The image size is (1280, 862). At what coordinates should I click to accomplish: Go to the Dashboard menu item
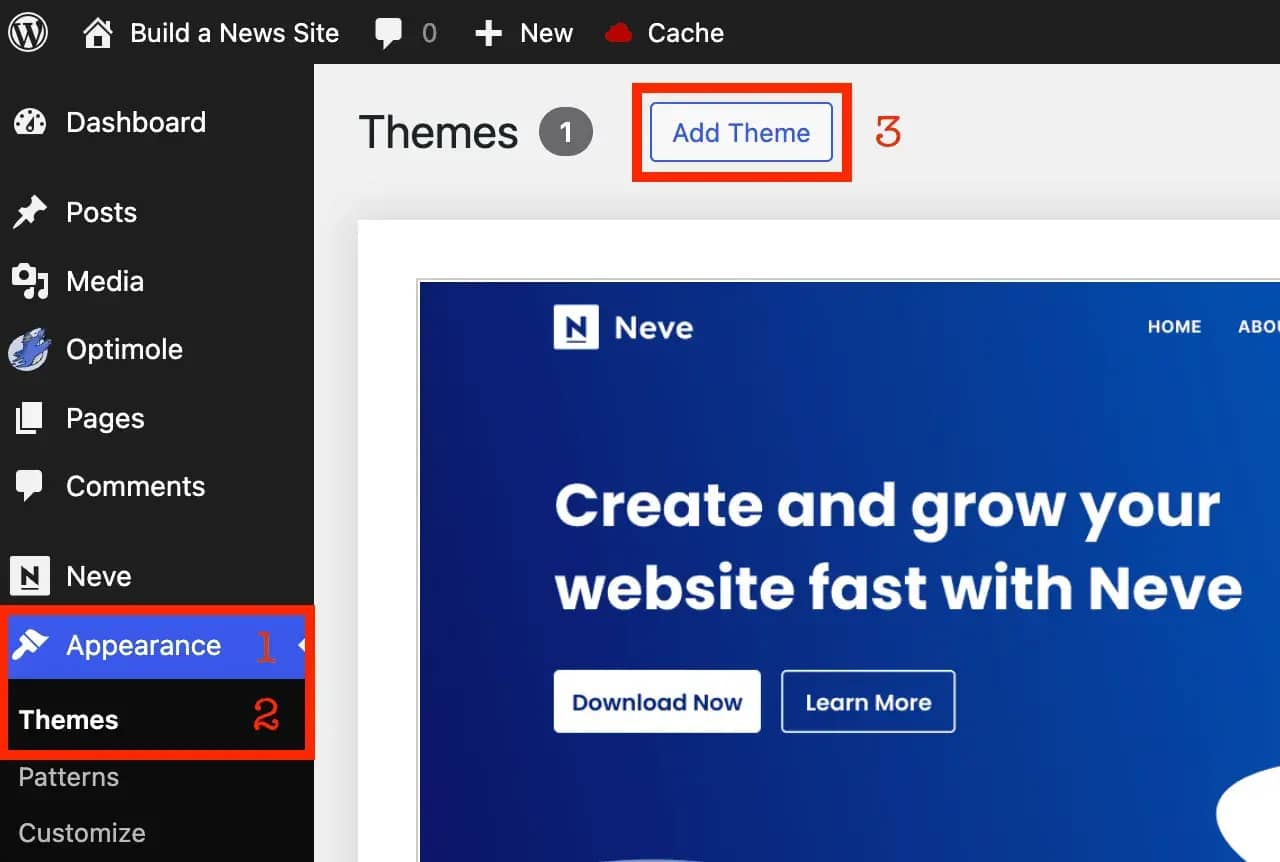point(136,122)
